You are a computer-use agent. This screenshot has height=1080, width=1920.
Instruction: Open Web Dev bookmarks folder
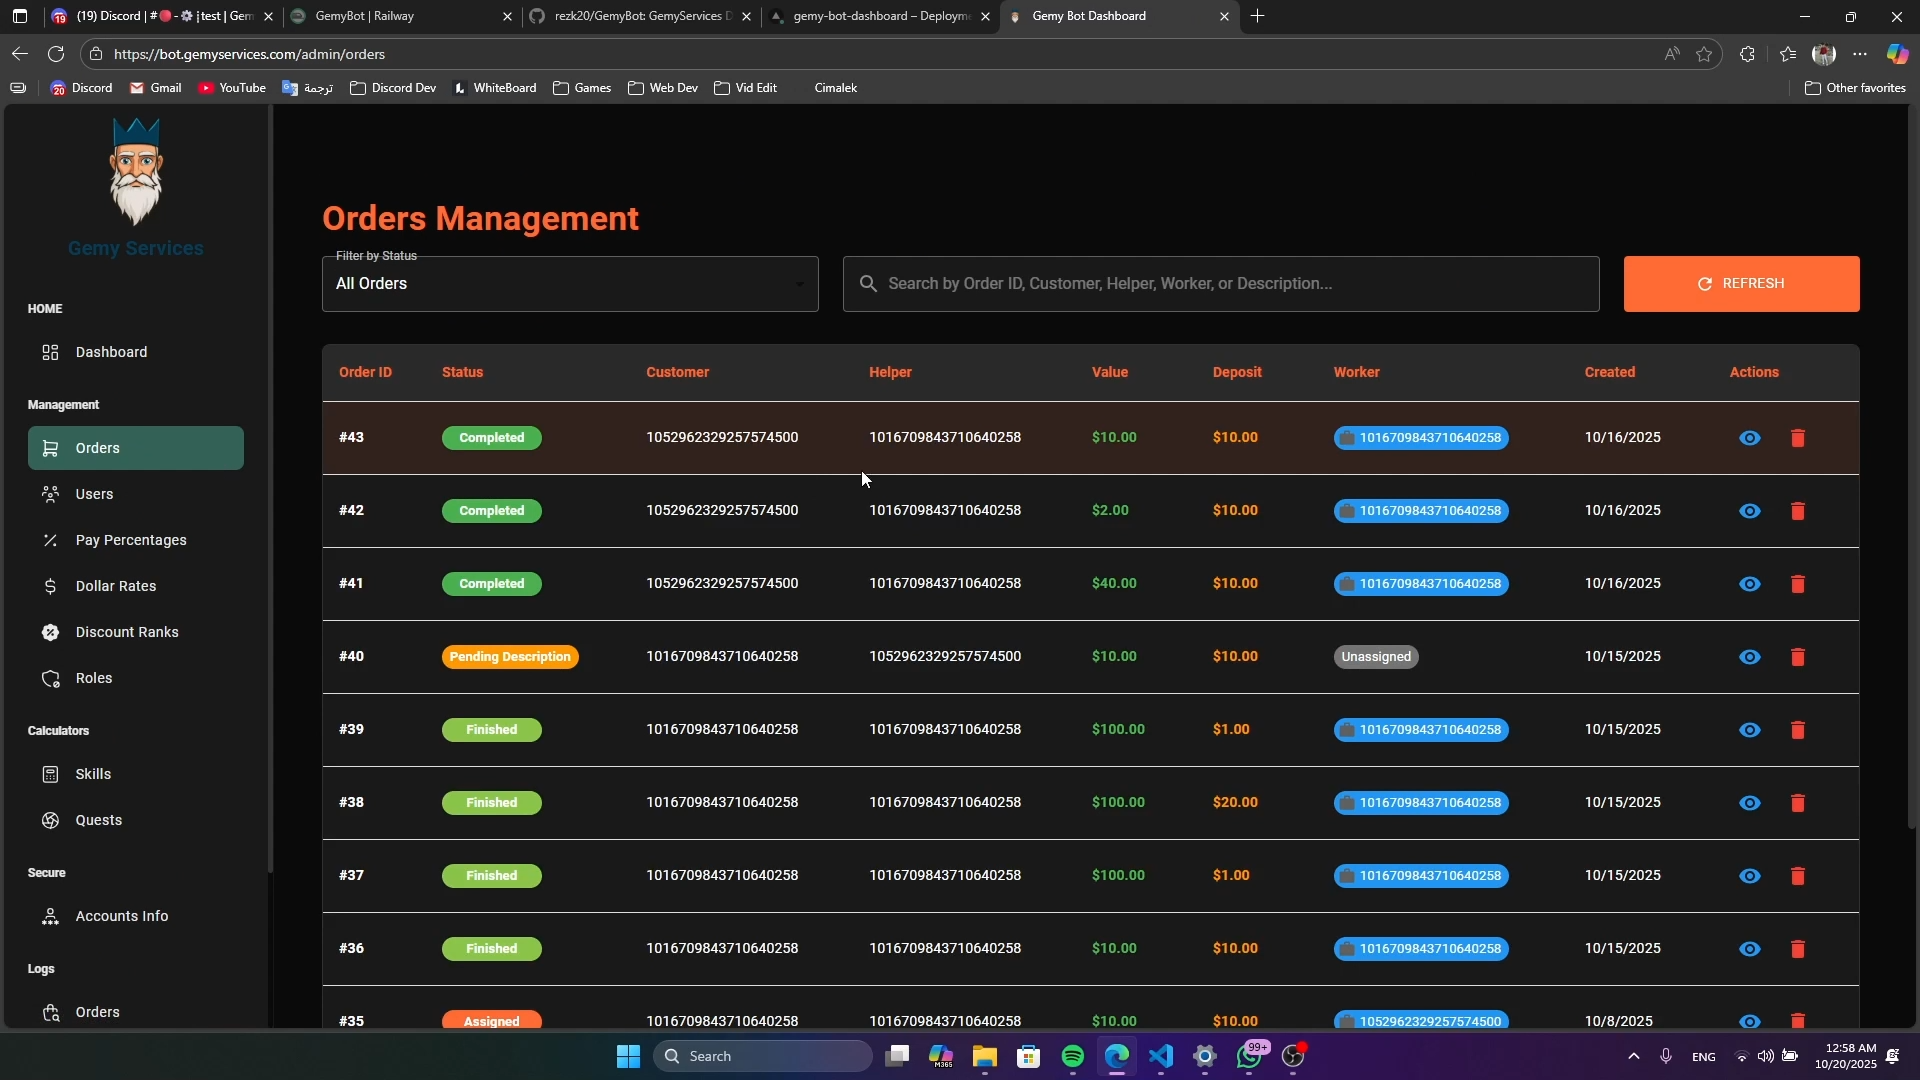(662, 88)
